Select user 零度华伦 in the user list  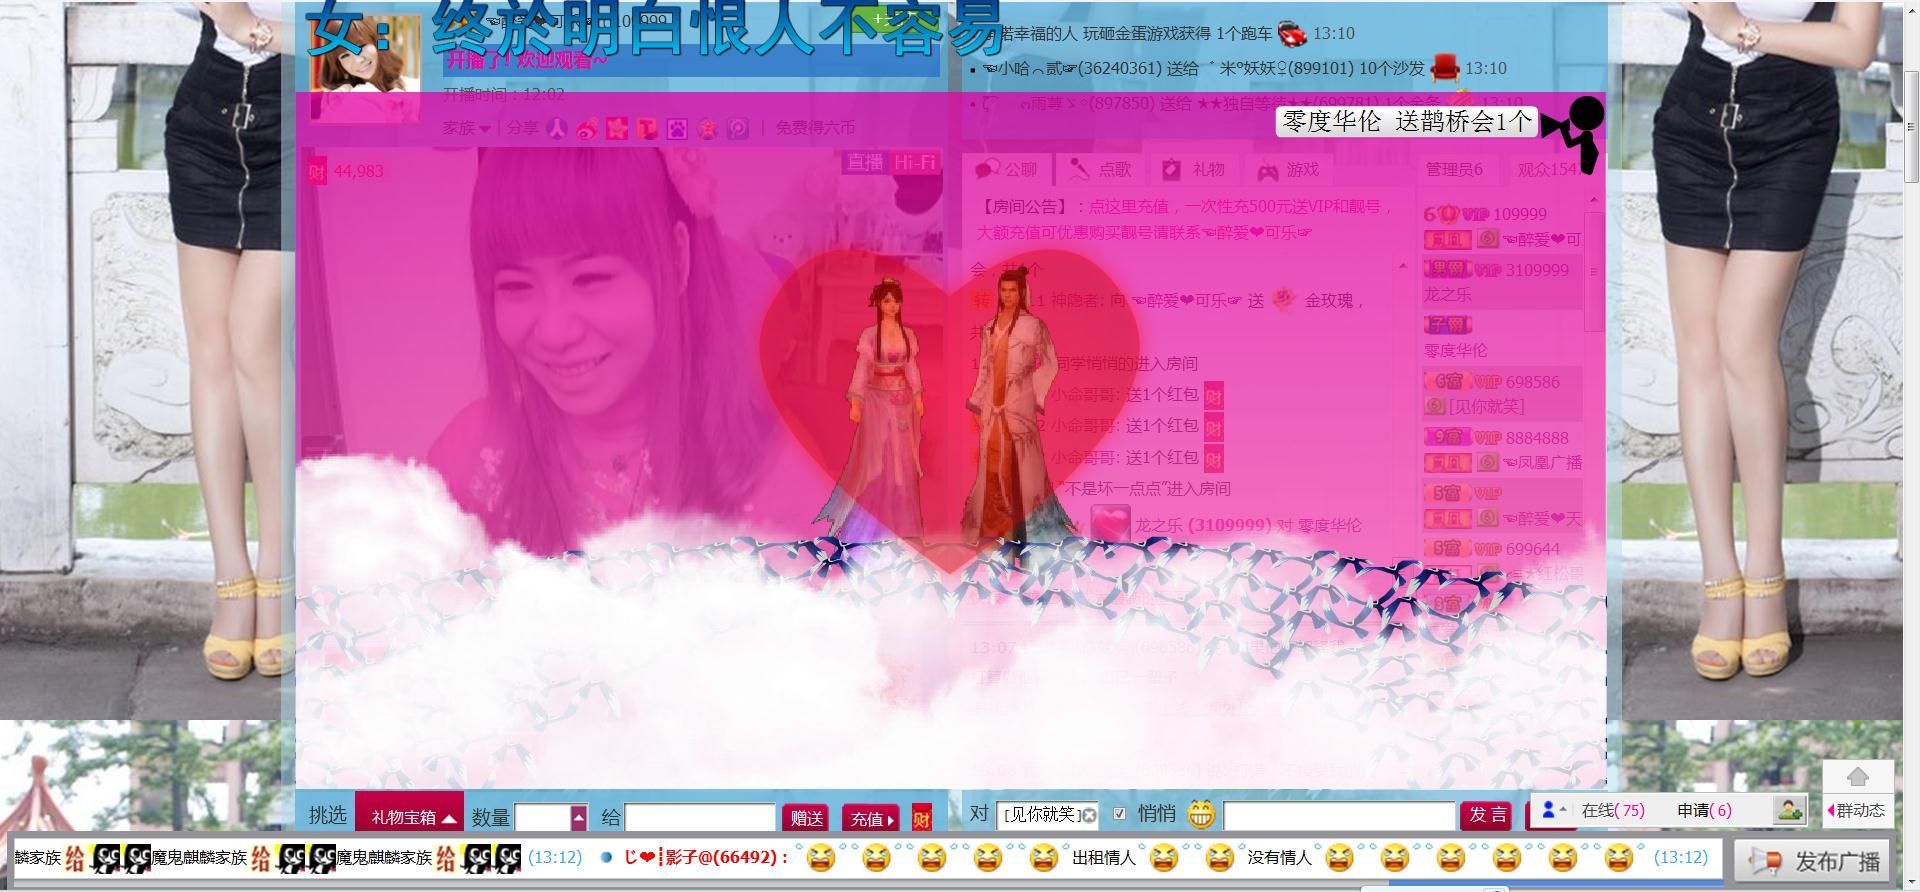tap(1455, 351)
